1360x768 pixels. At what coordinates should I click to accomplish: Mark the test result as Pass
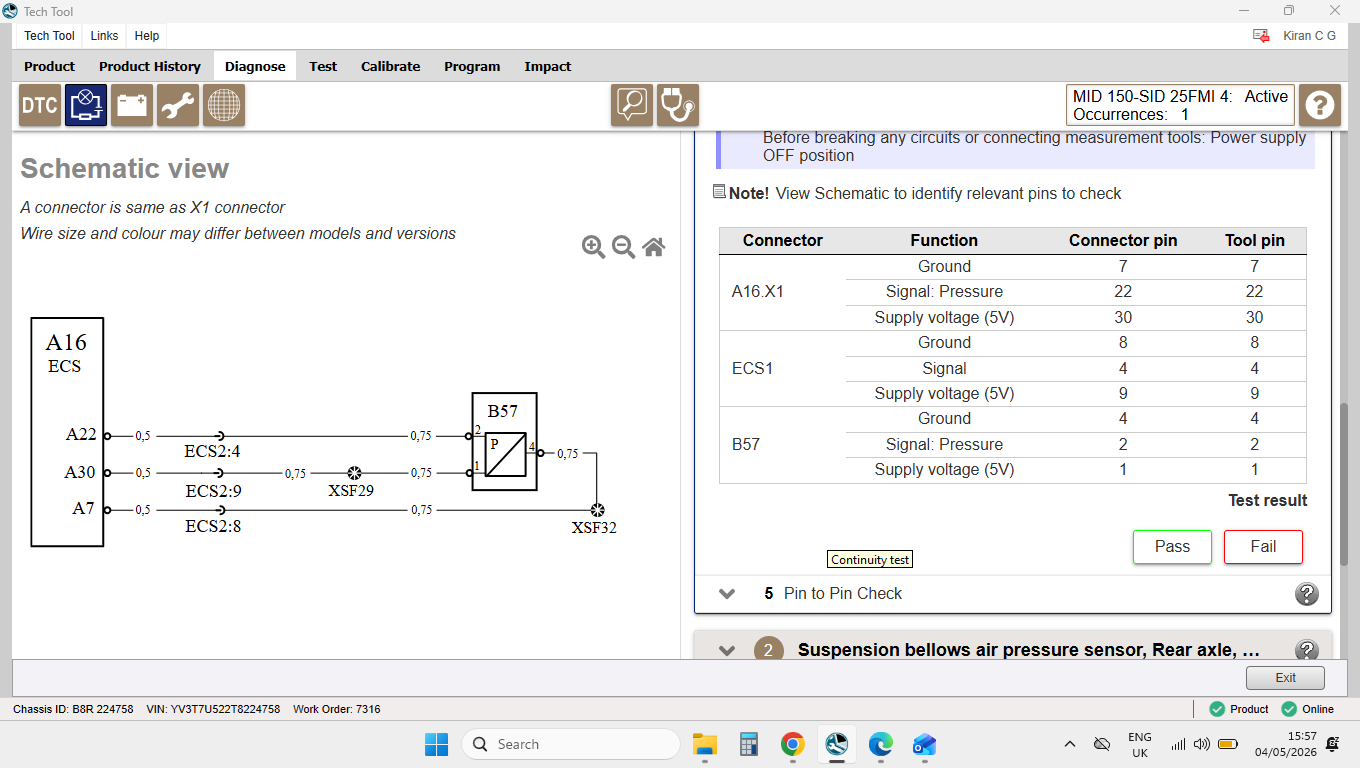[1172, 547]
